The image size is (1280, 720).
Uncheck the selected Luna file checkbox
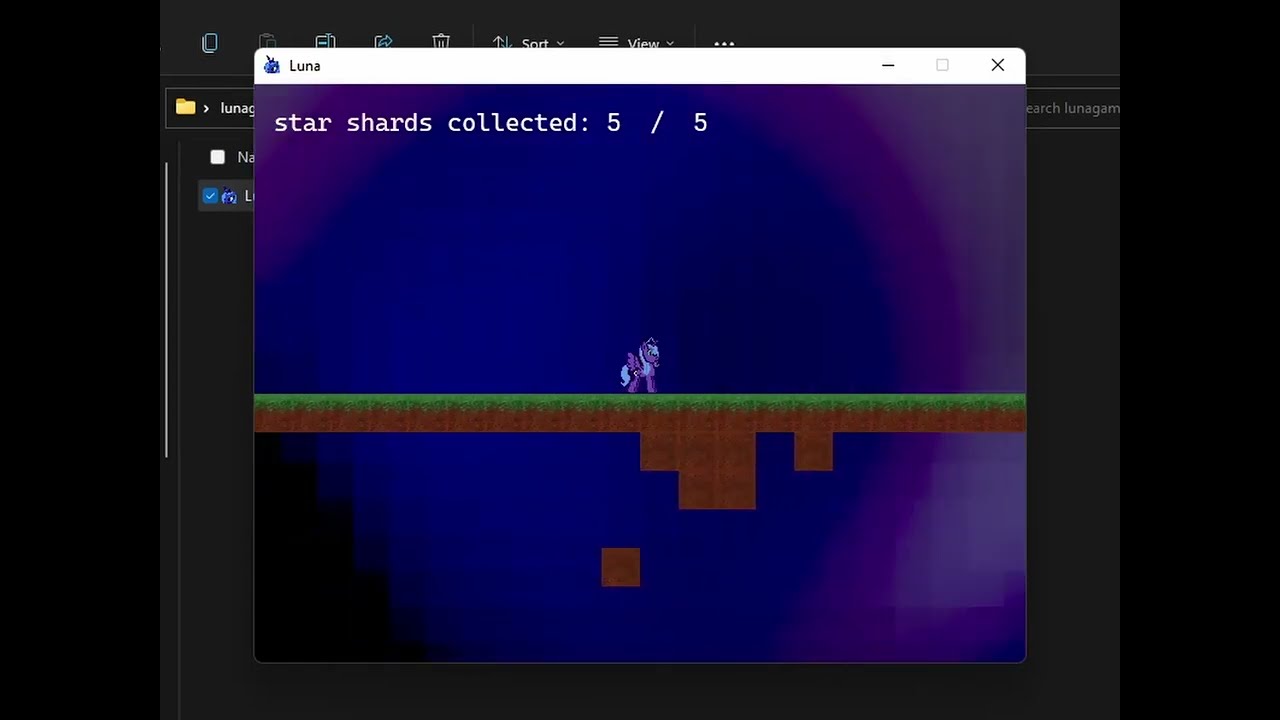[x=210, y=196]
